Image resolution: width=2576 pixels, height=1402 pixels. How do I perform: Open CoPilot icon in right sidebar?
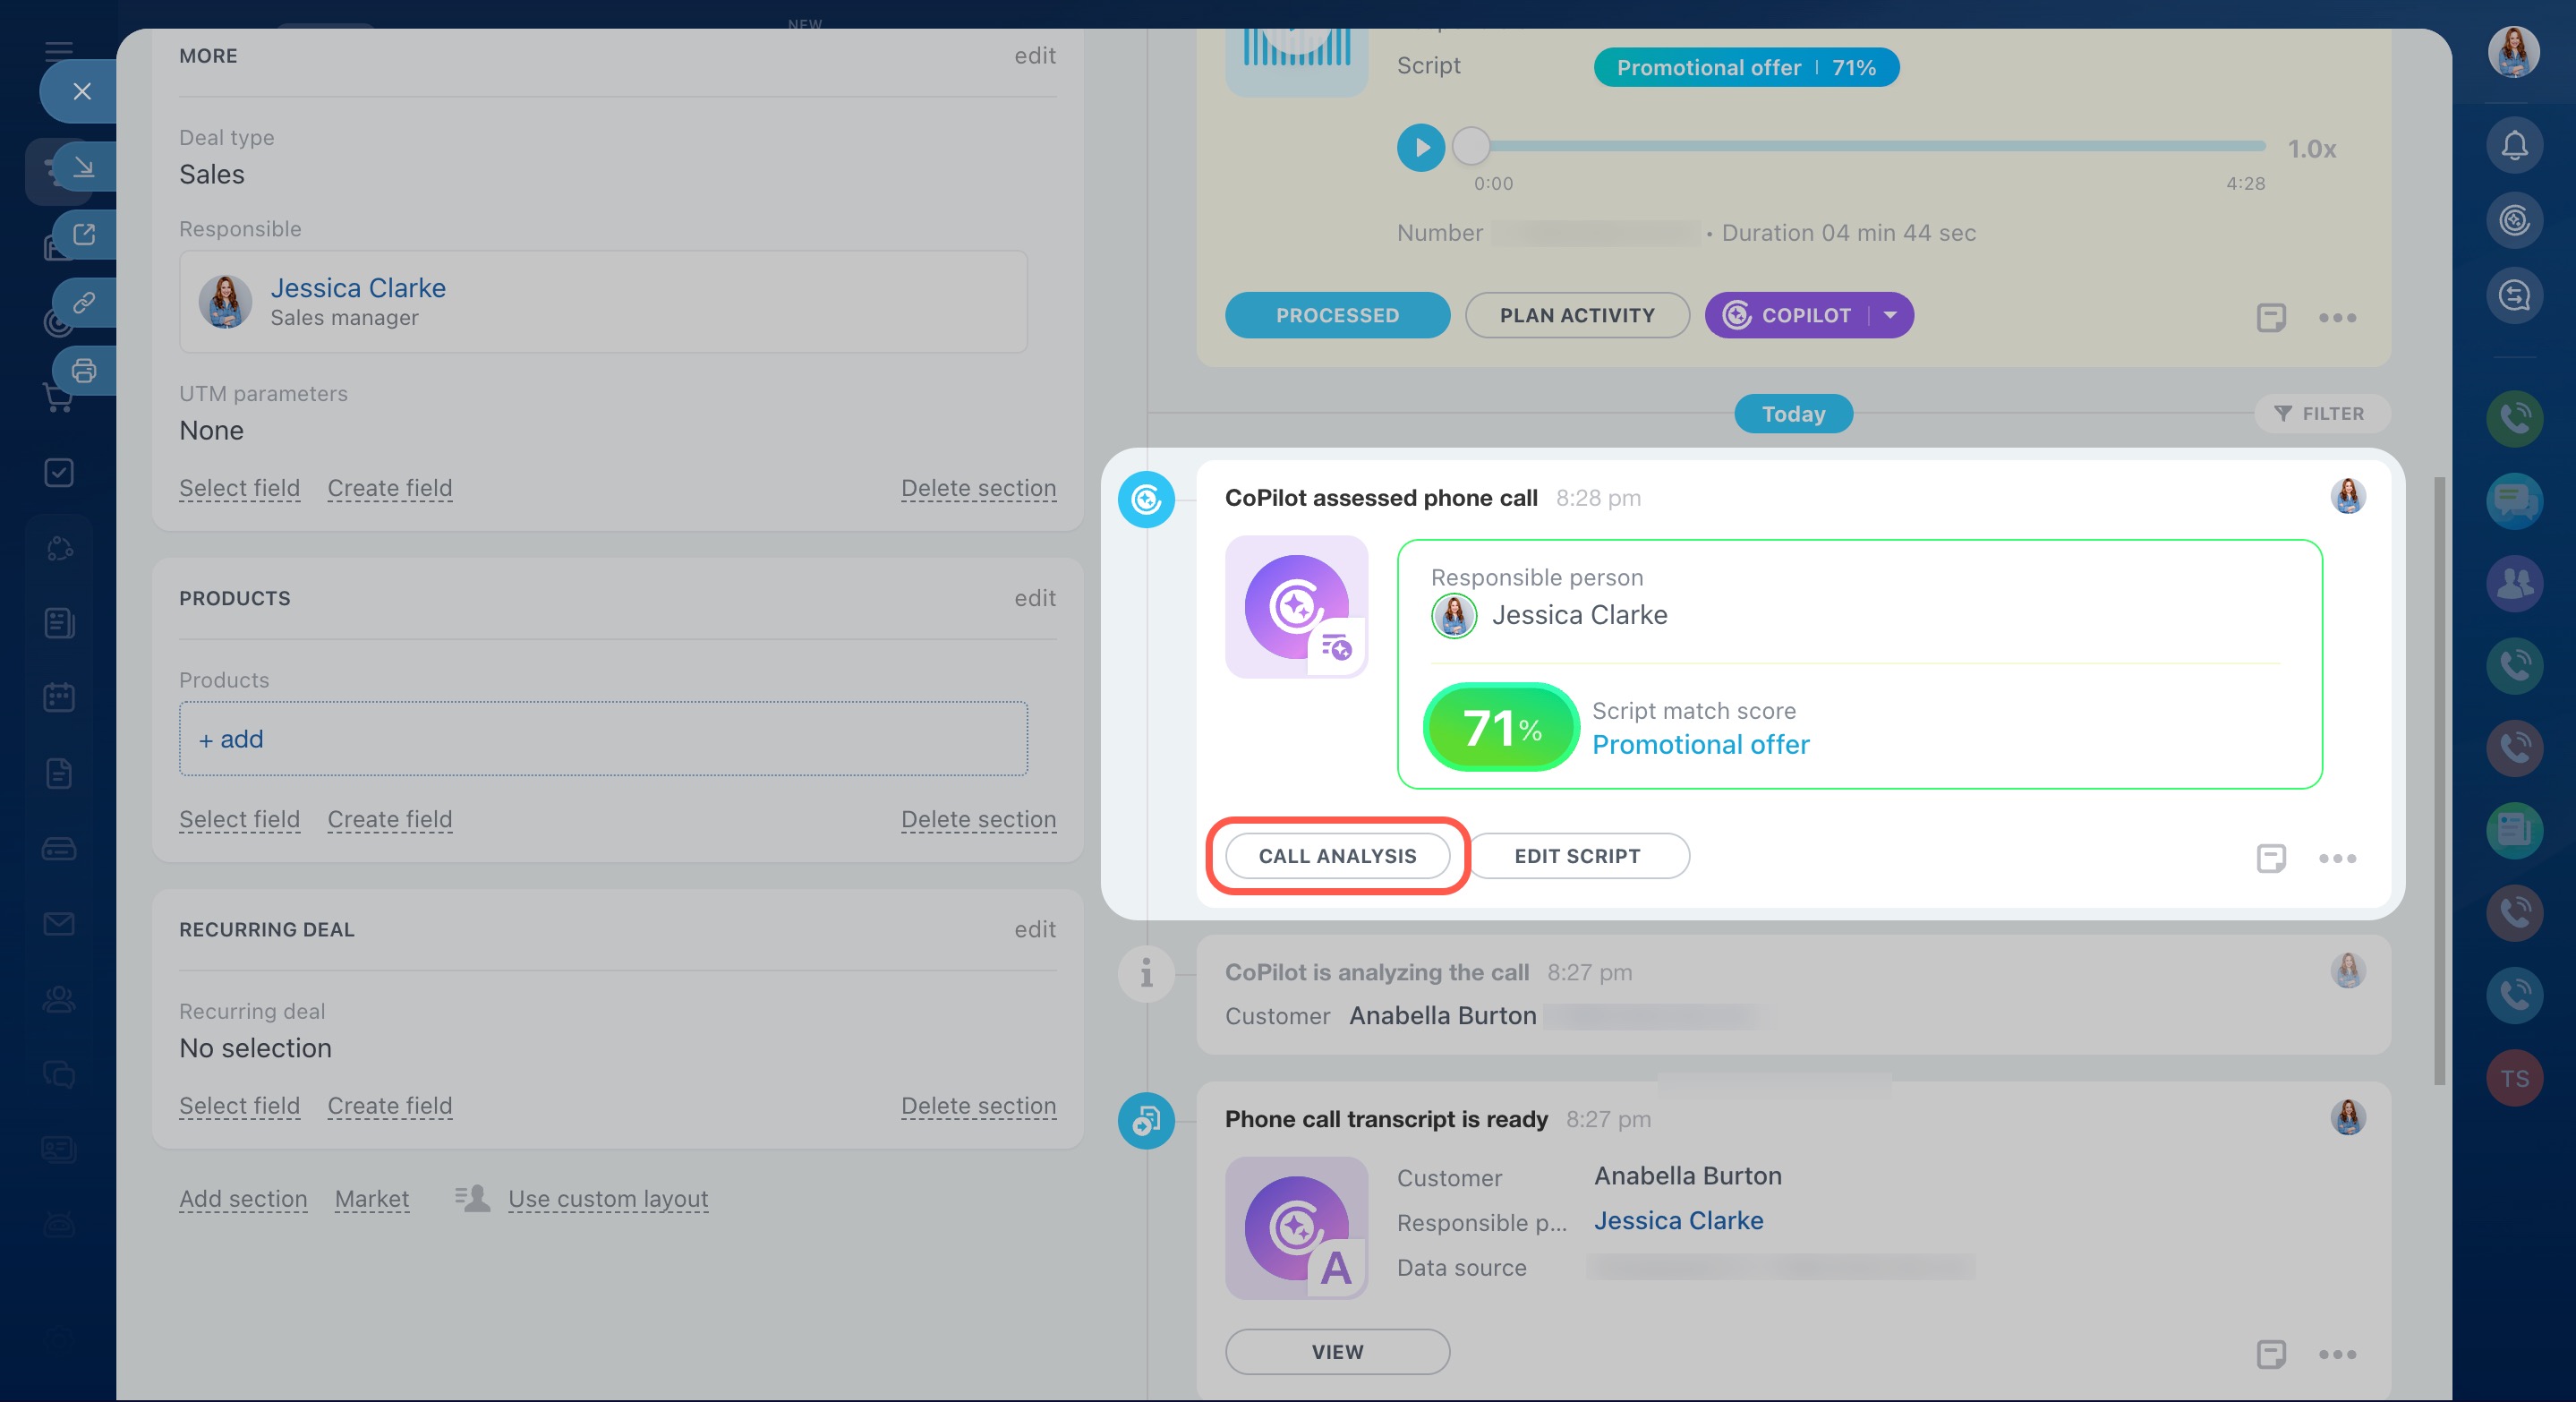coord(2514,220)
